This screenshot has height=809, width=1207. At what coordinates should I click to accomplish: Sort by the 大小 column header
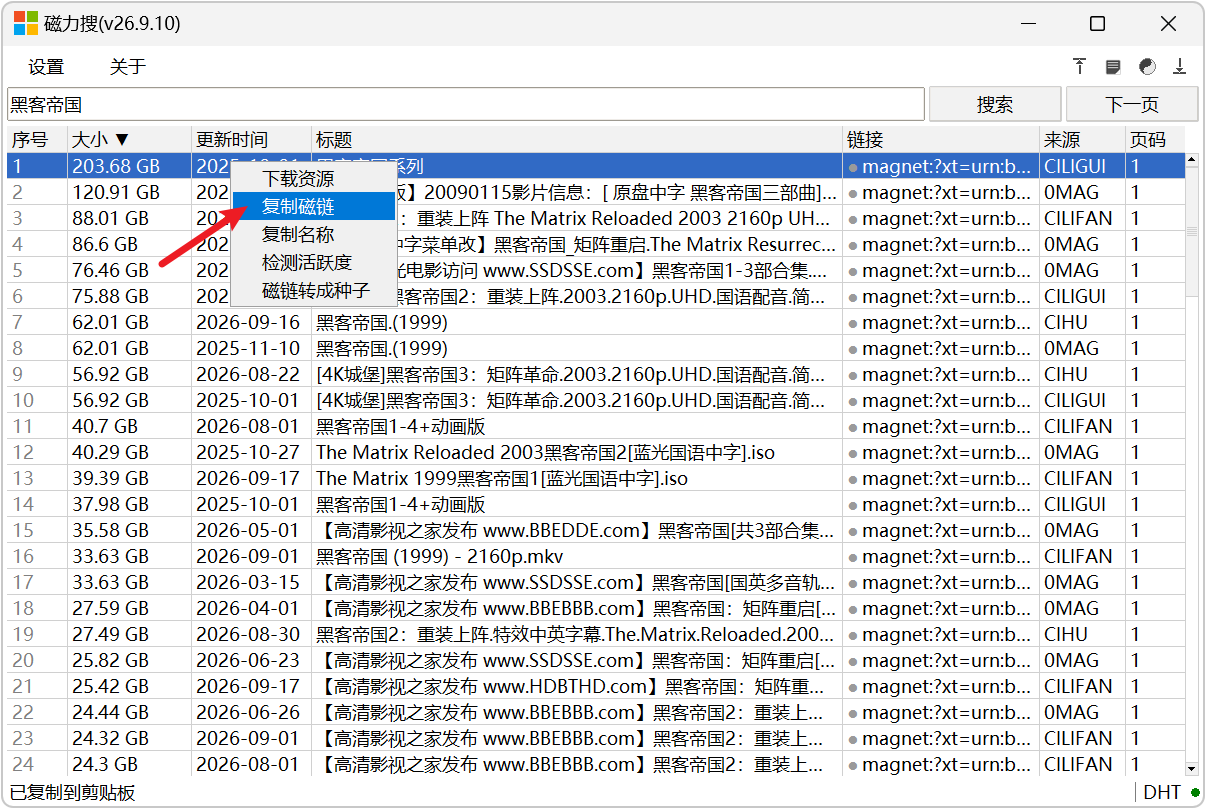coord(129,140)
